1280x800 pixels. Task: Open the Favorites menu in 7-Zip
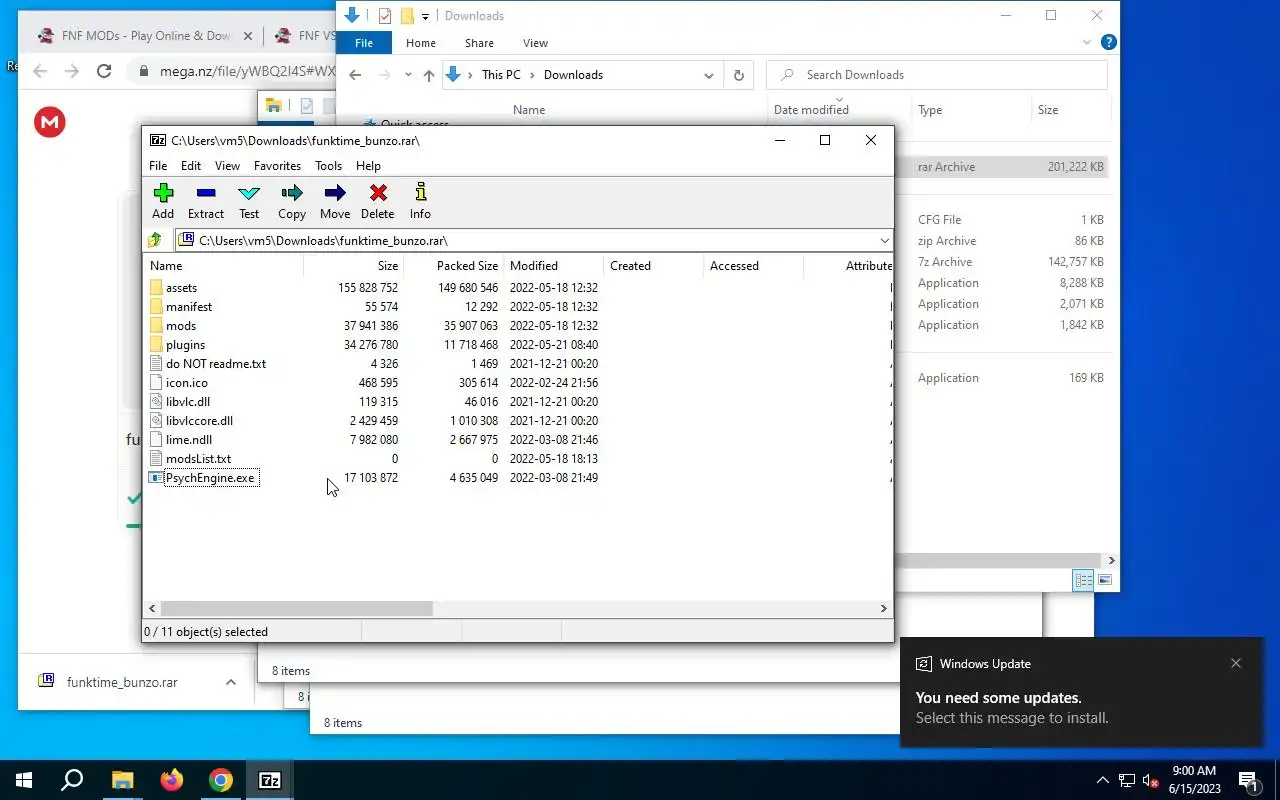coord(277,166)
